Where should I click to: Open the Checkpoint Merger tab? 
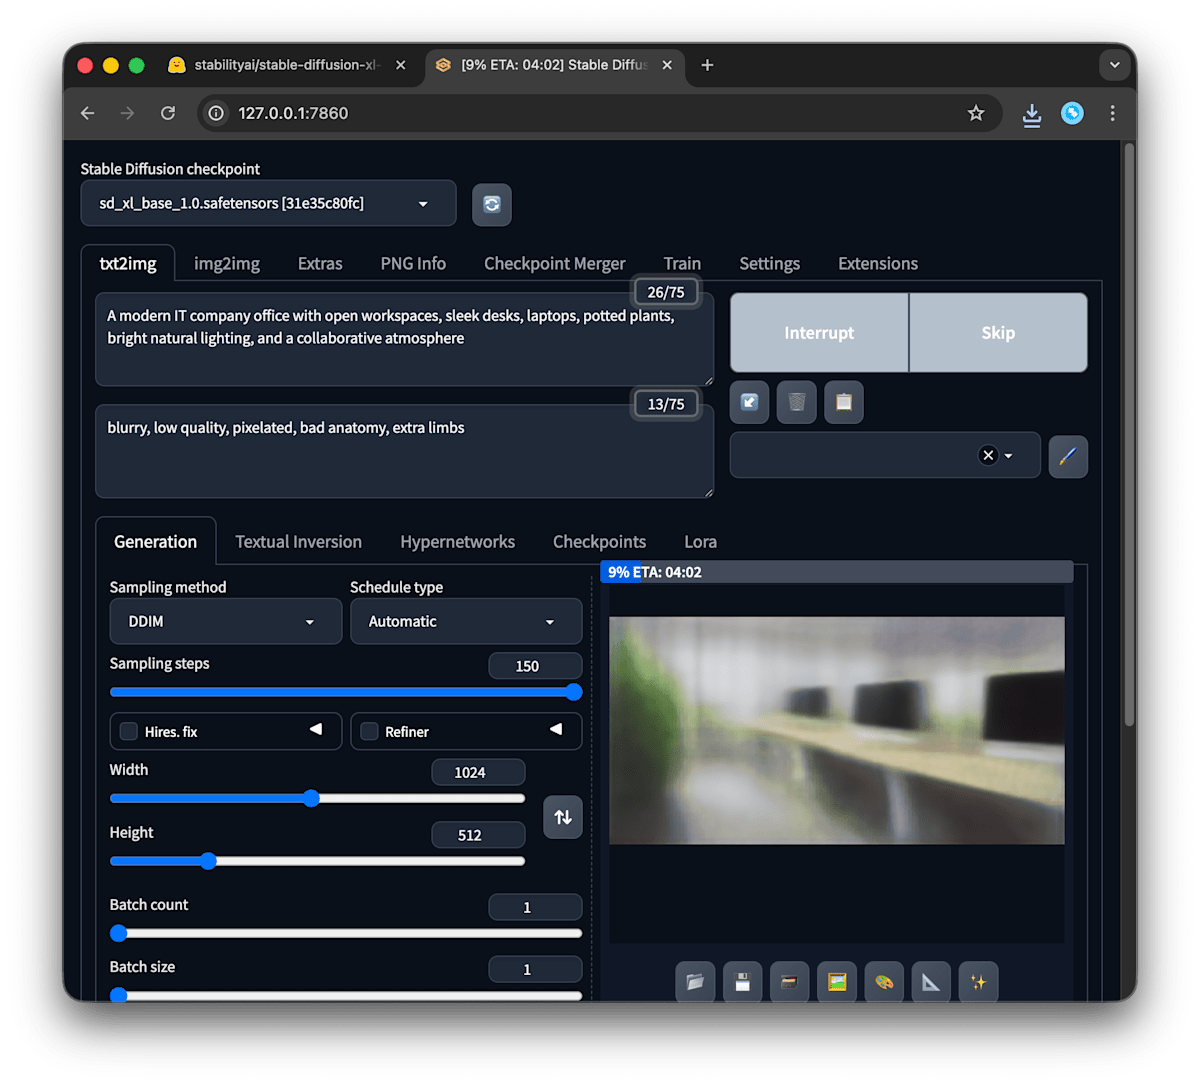(555, 264)
